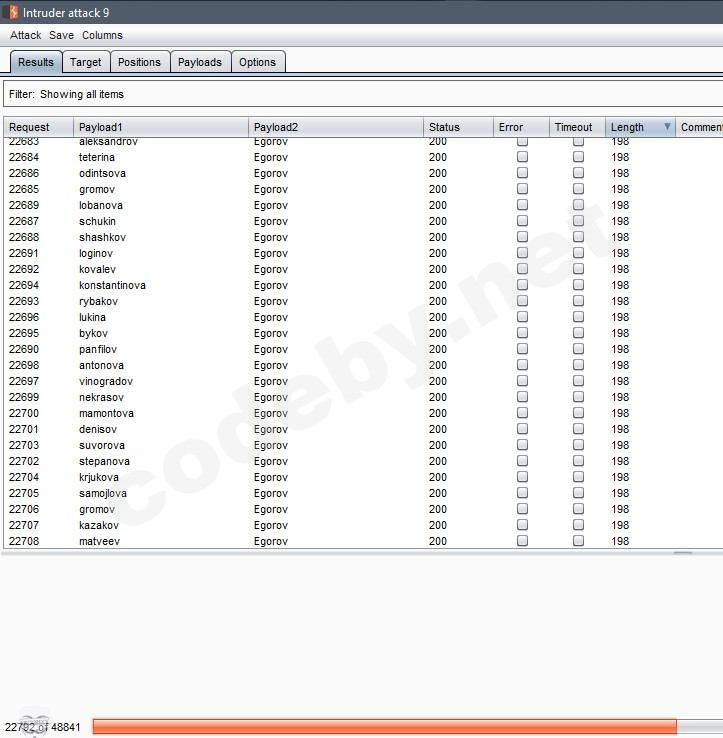The height and width of the screenshot is (738, 723).
Task: Select the lobanova payload cell
Action: click(x=101, y=205)
